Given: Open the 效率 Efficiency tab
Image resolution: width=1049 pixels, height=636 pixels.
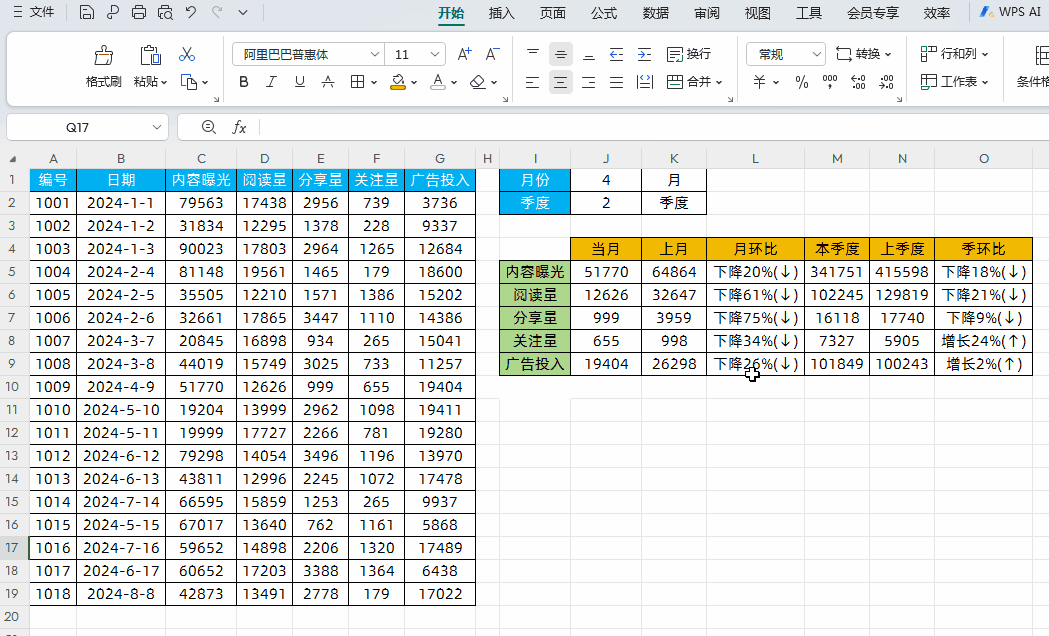Looking at the screenshot, I should click(x=937, y=13).
